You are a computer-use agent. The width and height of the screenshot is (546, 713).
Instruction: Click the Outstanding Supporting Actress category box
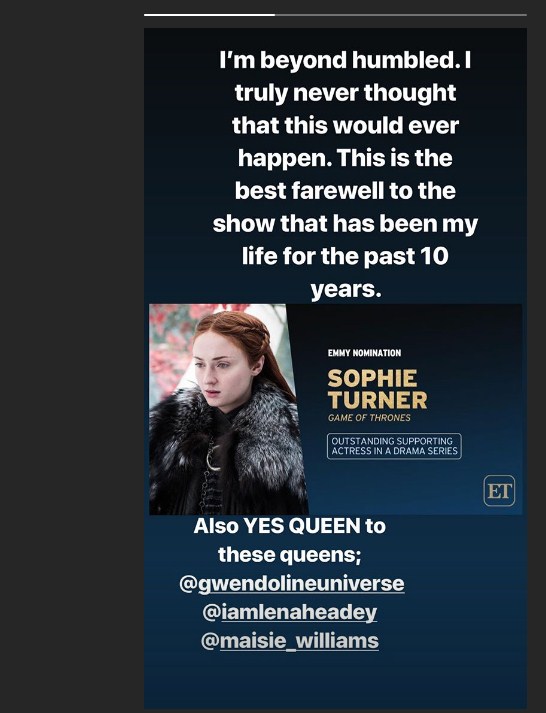tap(394, 446)
